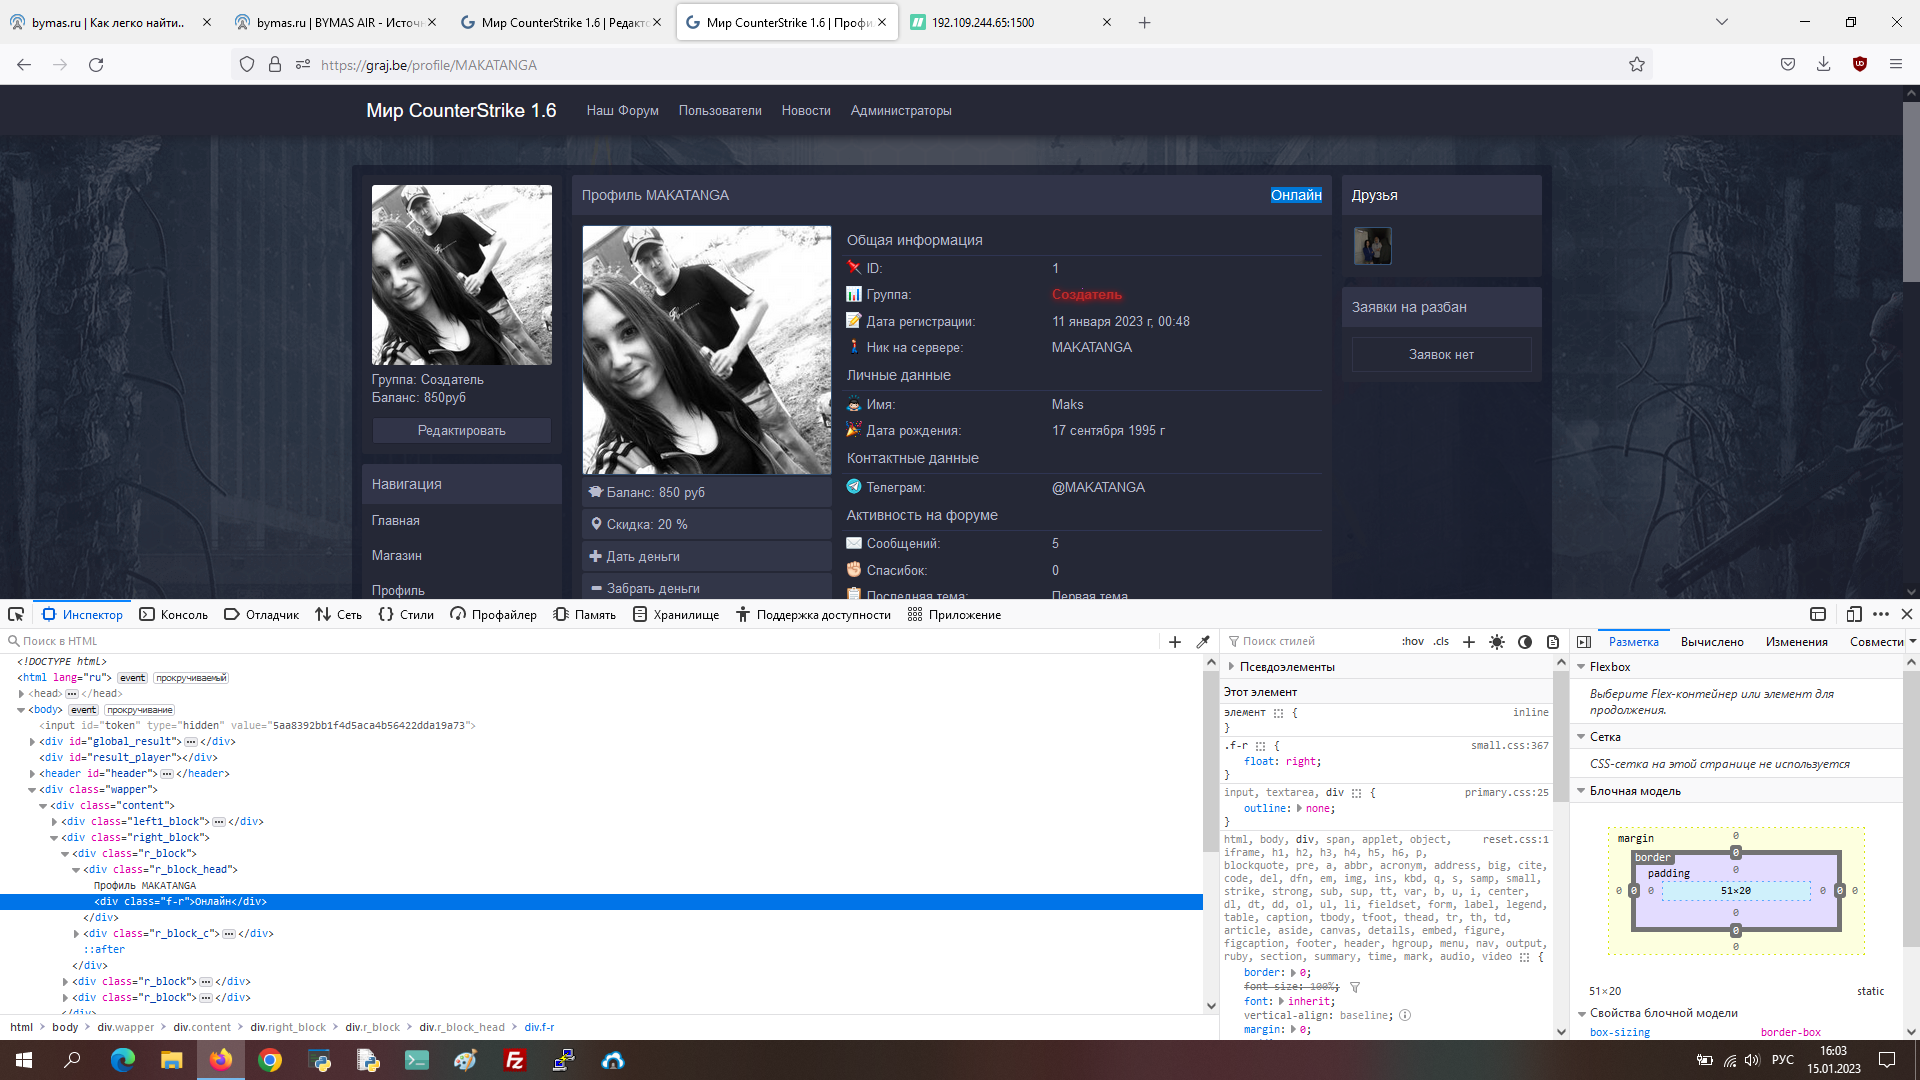Image resolution: width=1920 pixels, height=1080 pixels.
Task: Click the eyedropper color picker icon
Action: coord(1203,642)
